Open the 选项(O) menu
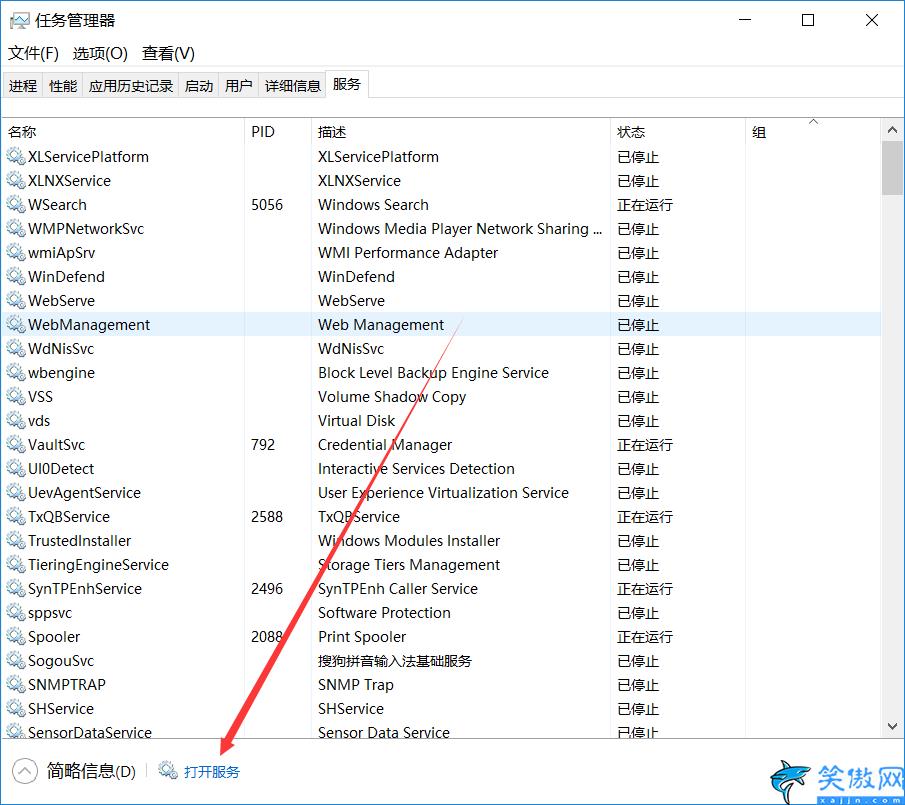This screenshot has width=905, height=805. (x=100, y=54)
